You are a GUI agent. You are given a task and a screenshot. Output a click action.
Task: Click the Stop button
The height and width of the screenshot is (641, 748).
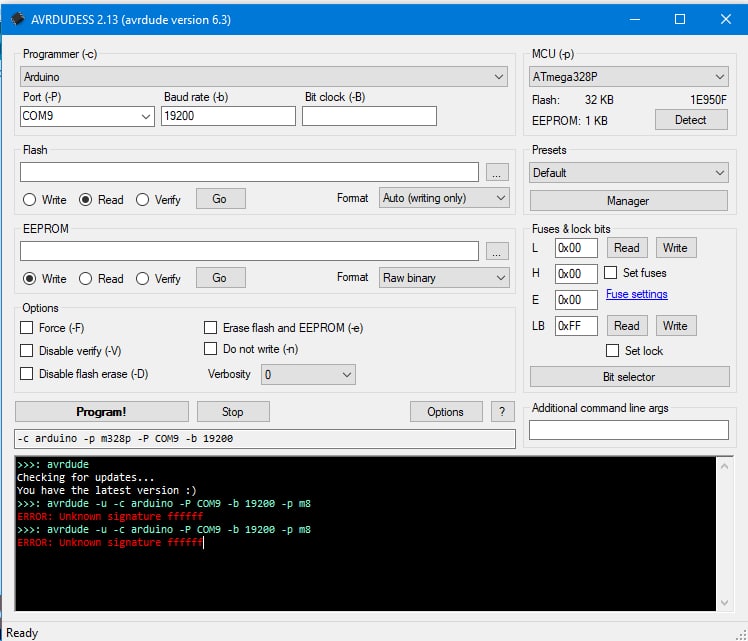tap(233, 412)
